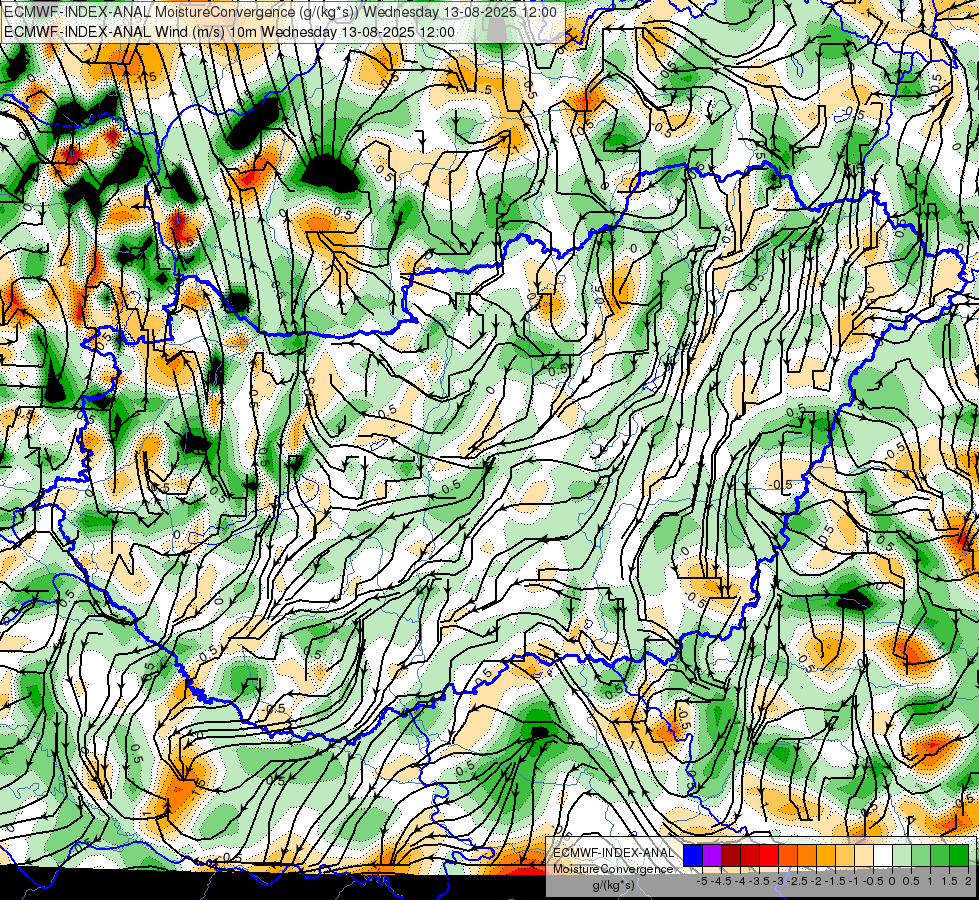Image resolution: width=979 pixels, height=900 pixels.
Task: Click the '-3.5' tick value on the legend scale
Action: pyautogui.click(x=759, y=881)
